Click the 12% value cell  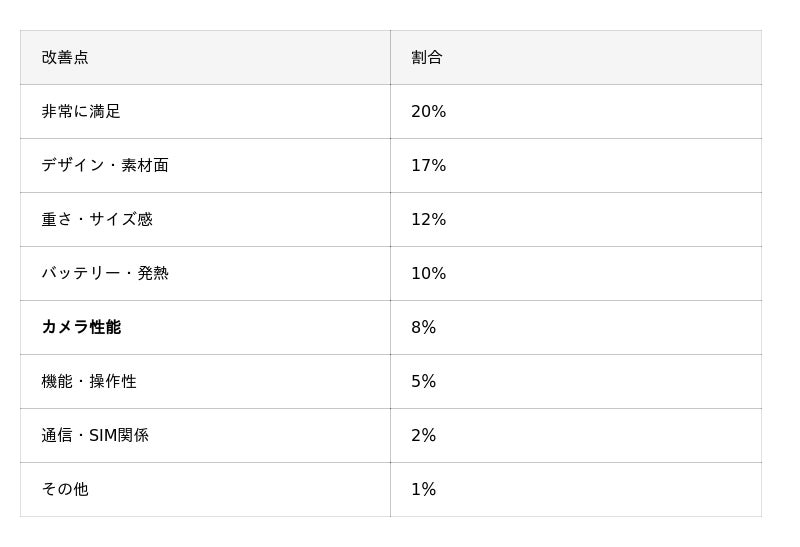pyautogui.click(x=429, y=220)
